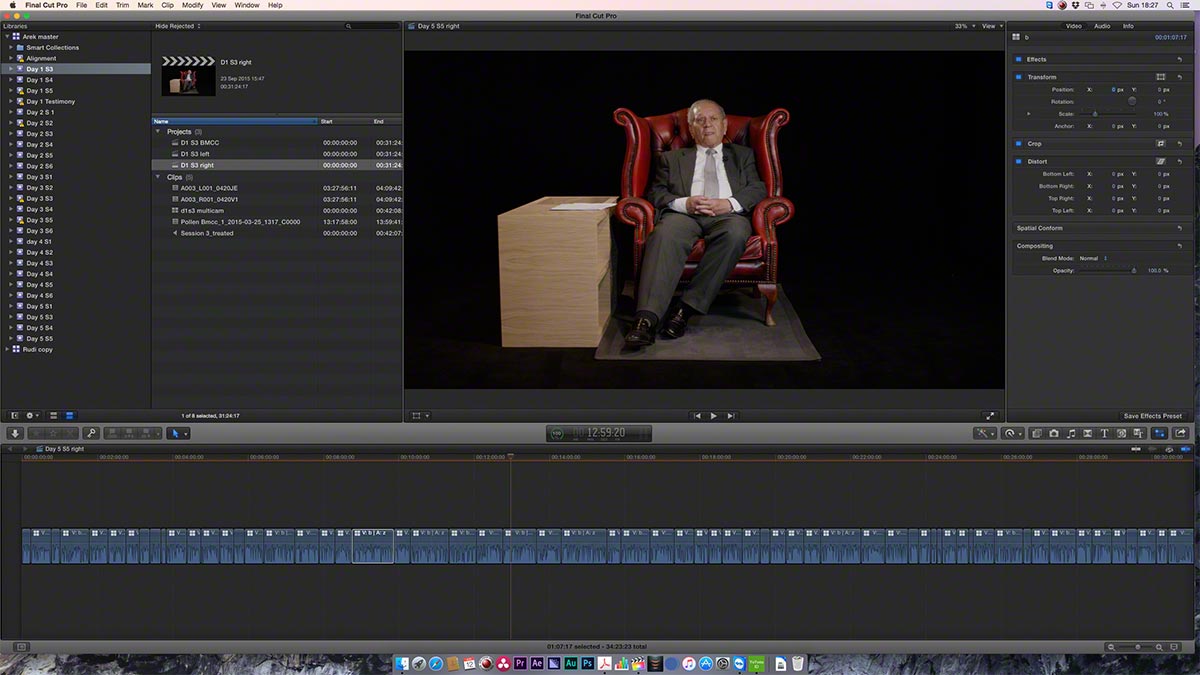Open the Themes browser

click(x=1139, y=433)
